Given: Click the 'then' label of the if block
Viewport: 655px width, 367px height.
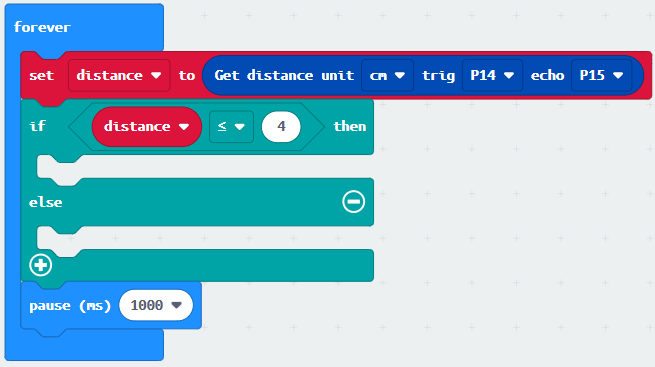Looking at the screenshot, I should tap(350, 126).
